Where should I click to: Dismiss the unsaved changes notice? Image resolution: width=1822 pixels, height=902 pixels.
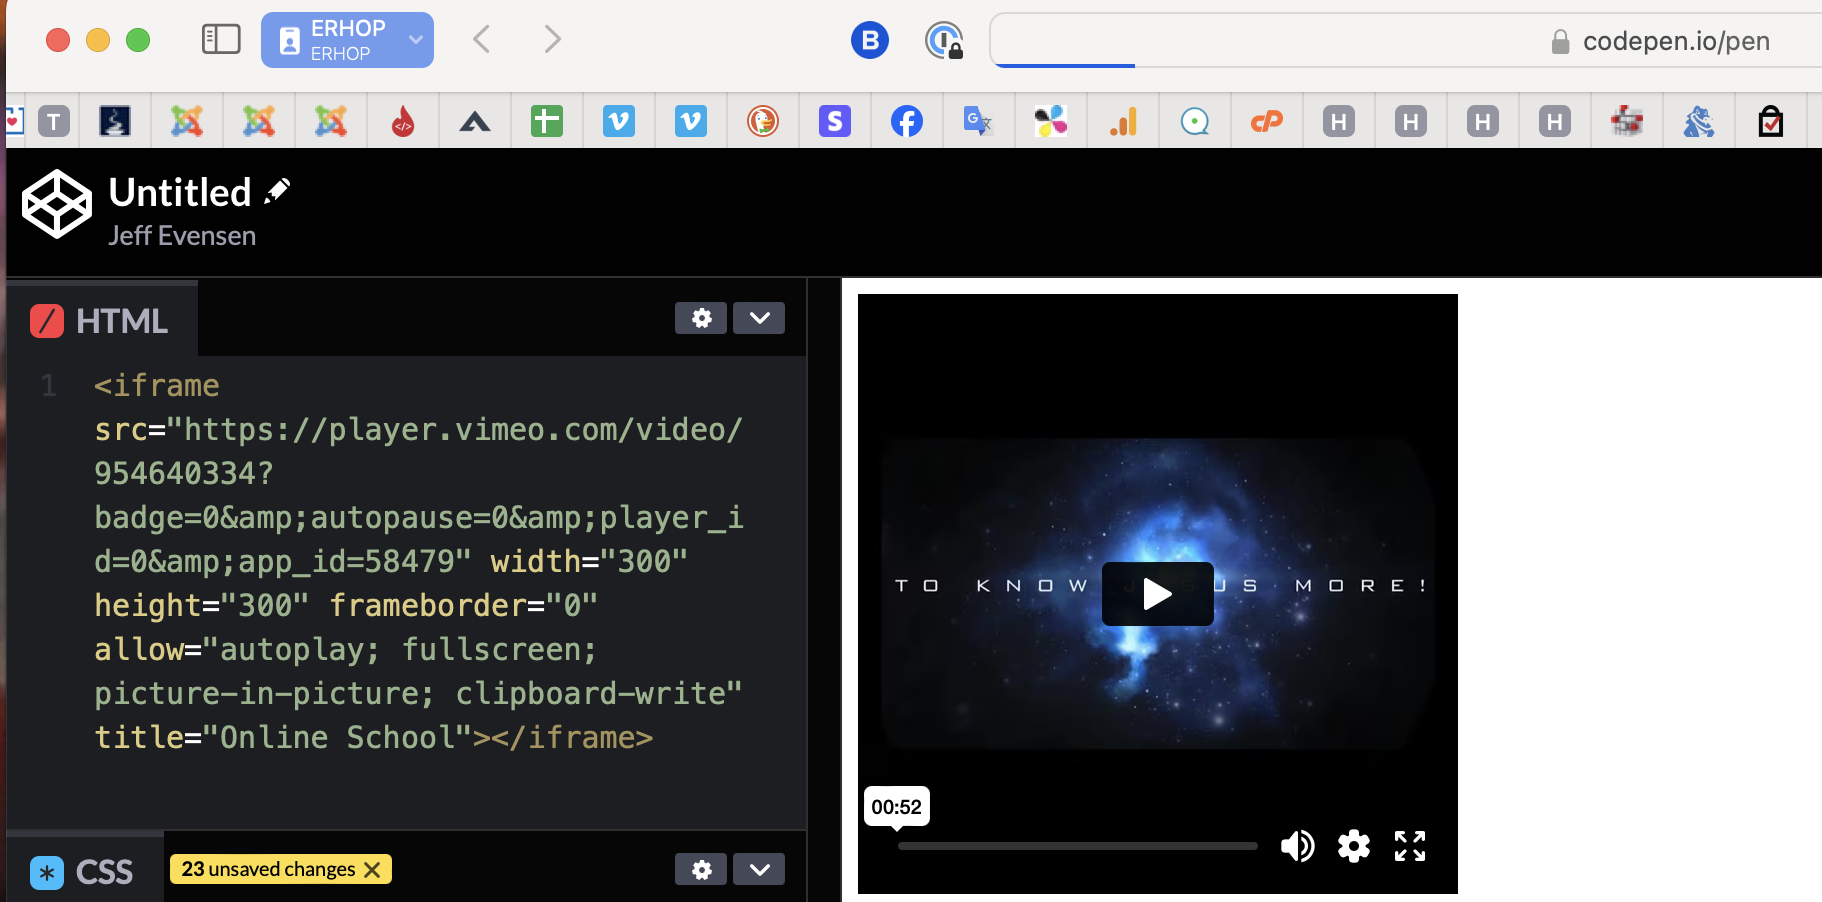(x=373, y=870)
